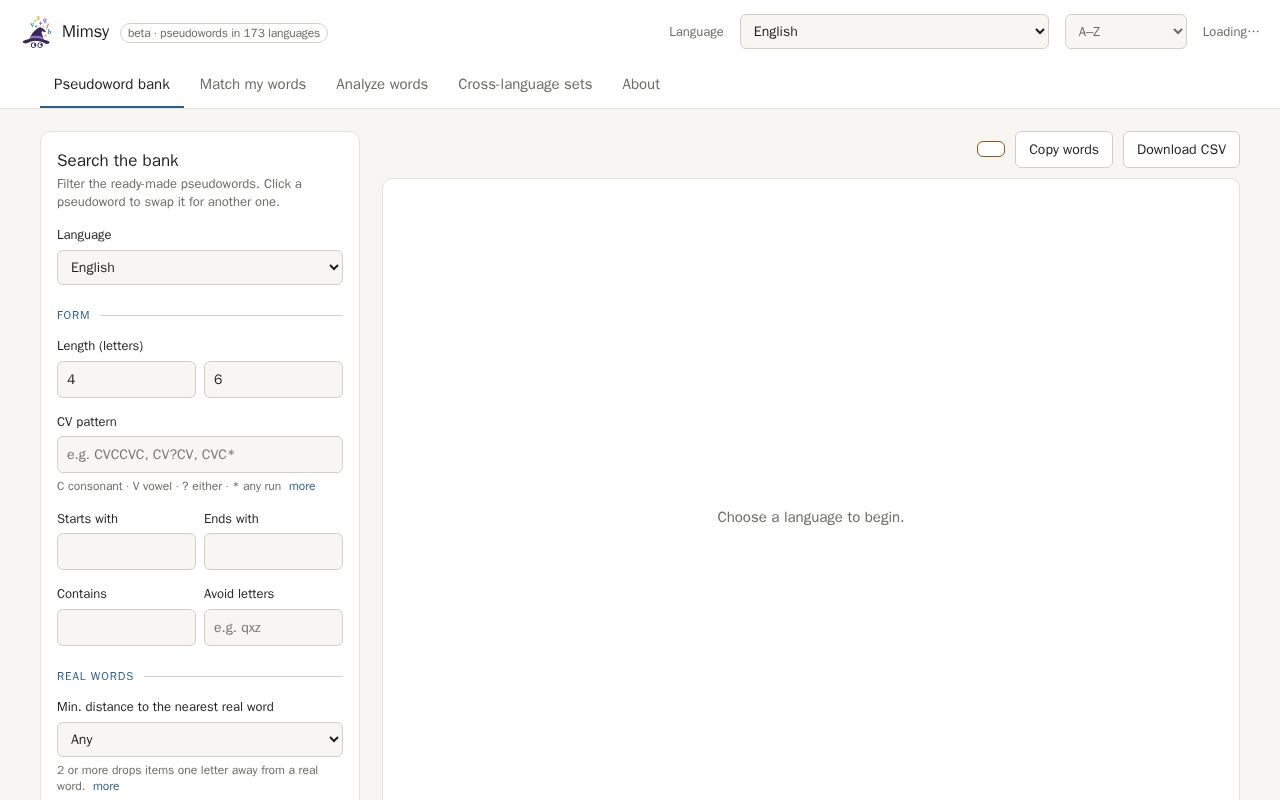Image resolution: width=1280 pixels, height=800 pixels.
Task: Click the Copy words button
Action: (1064, 150)
